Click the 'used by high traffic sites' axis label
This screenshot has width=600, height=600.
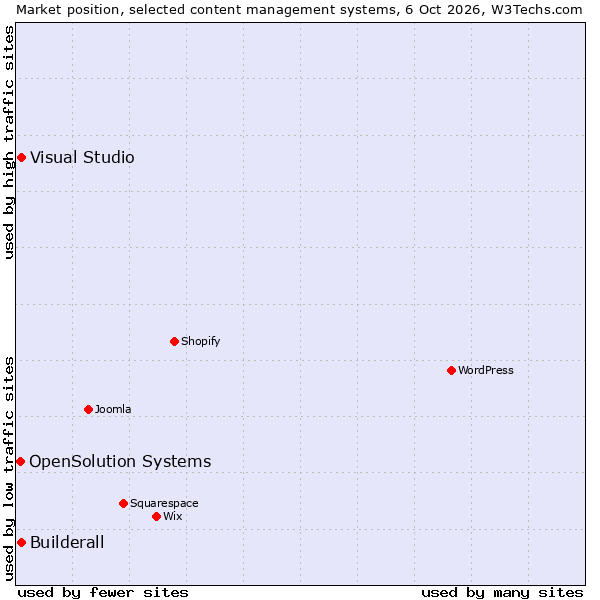(8, 142)
